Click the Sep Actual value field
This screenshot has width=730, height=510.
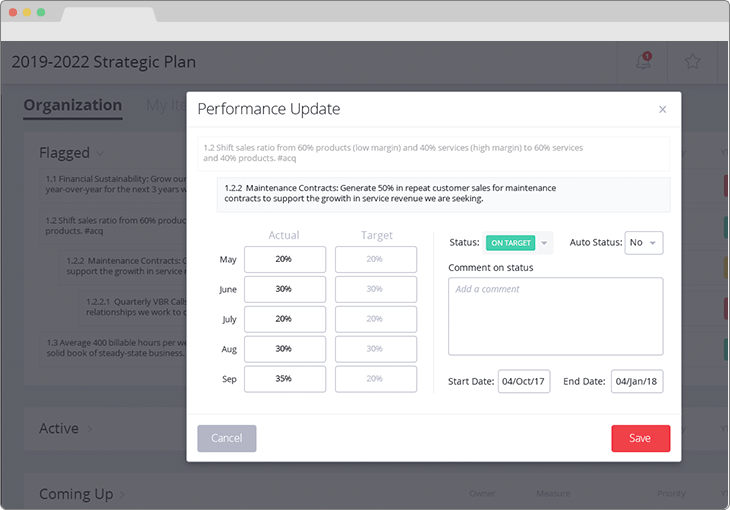coord(285,379)
